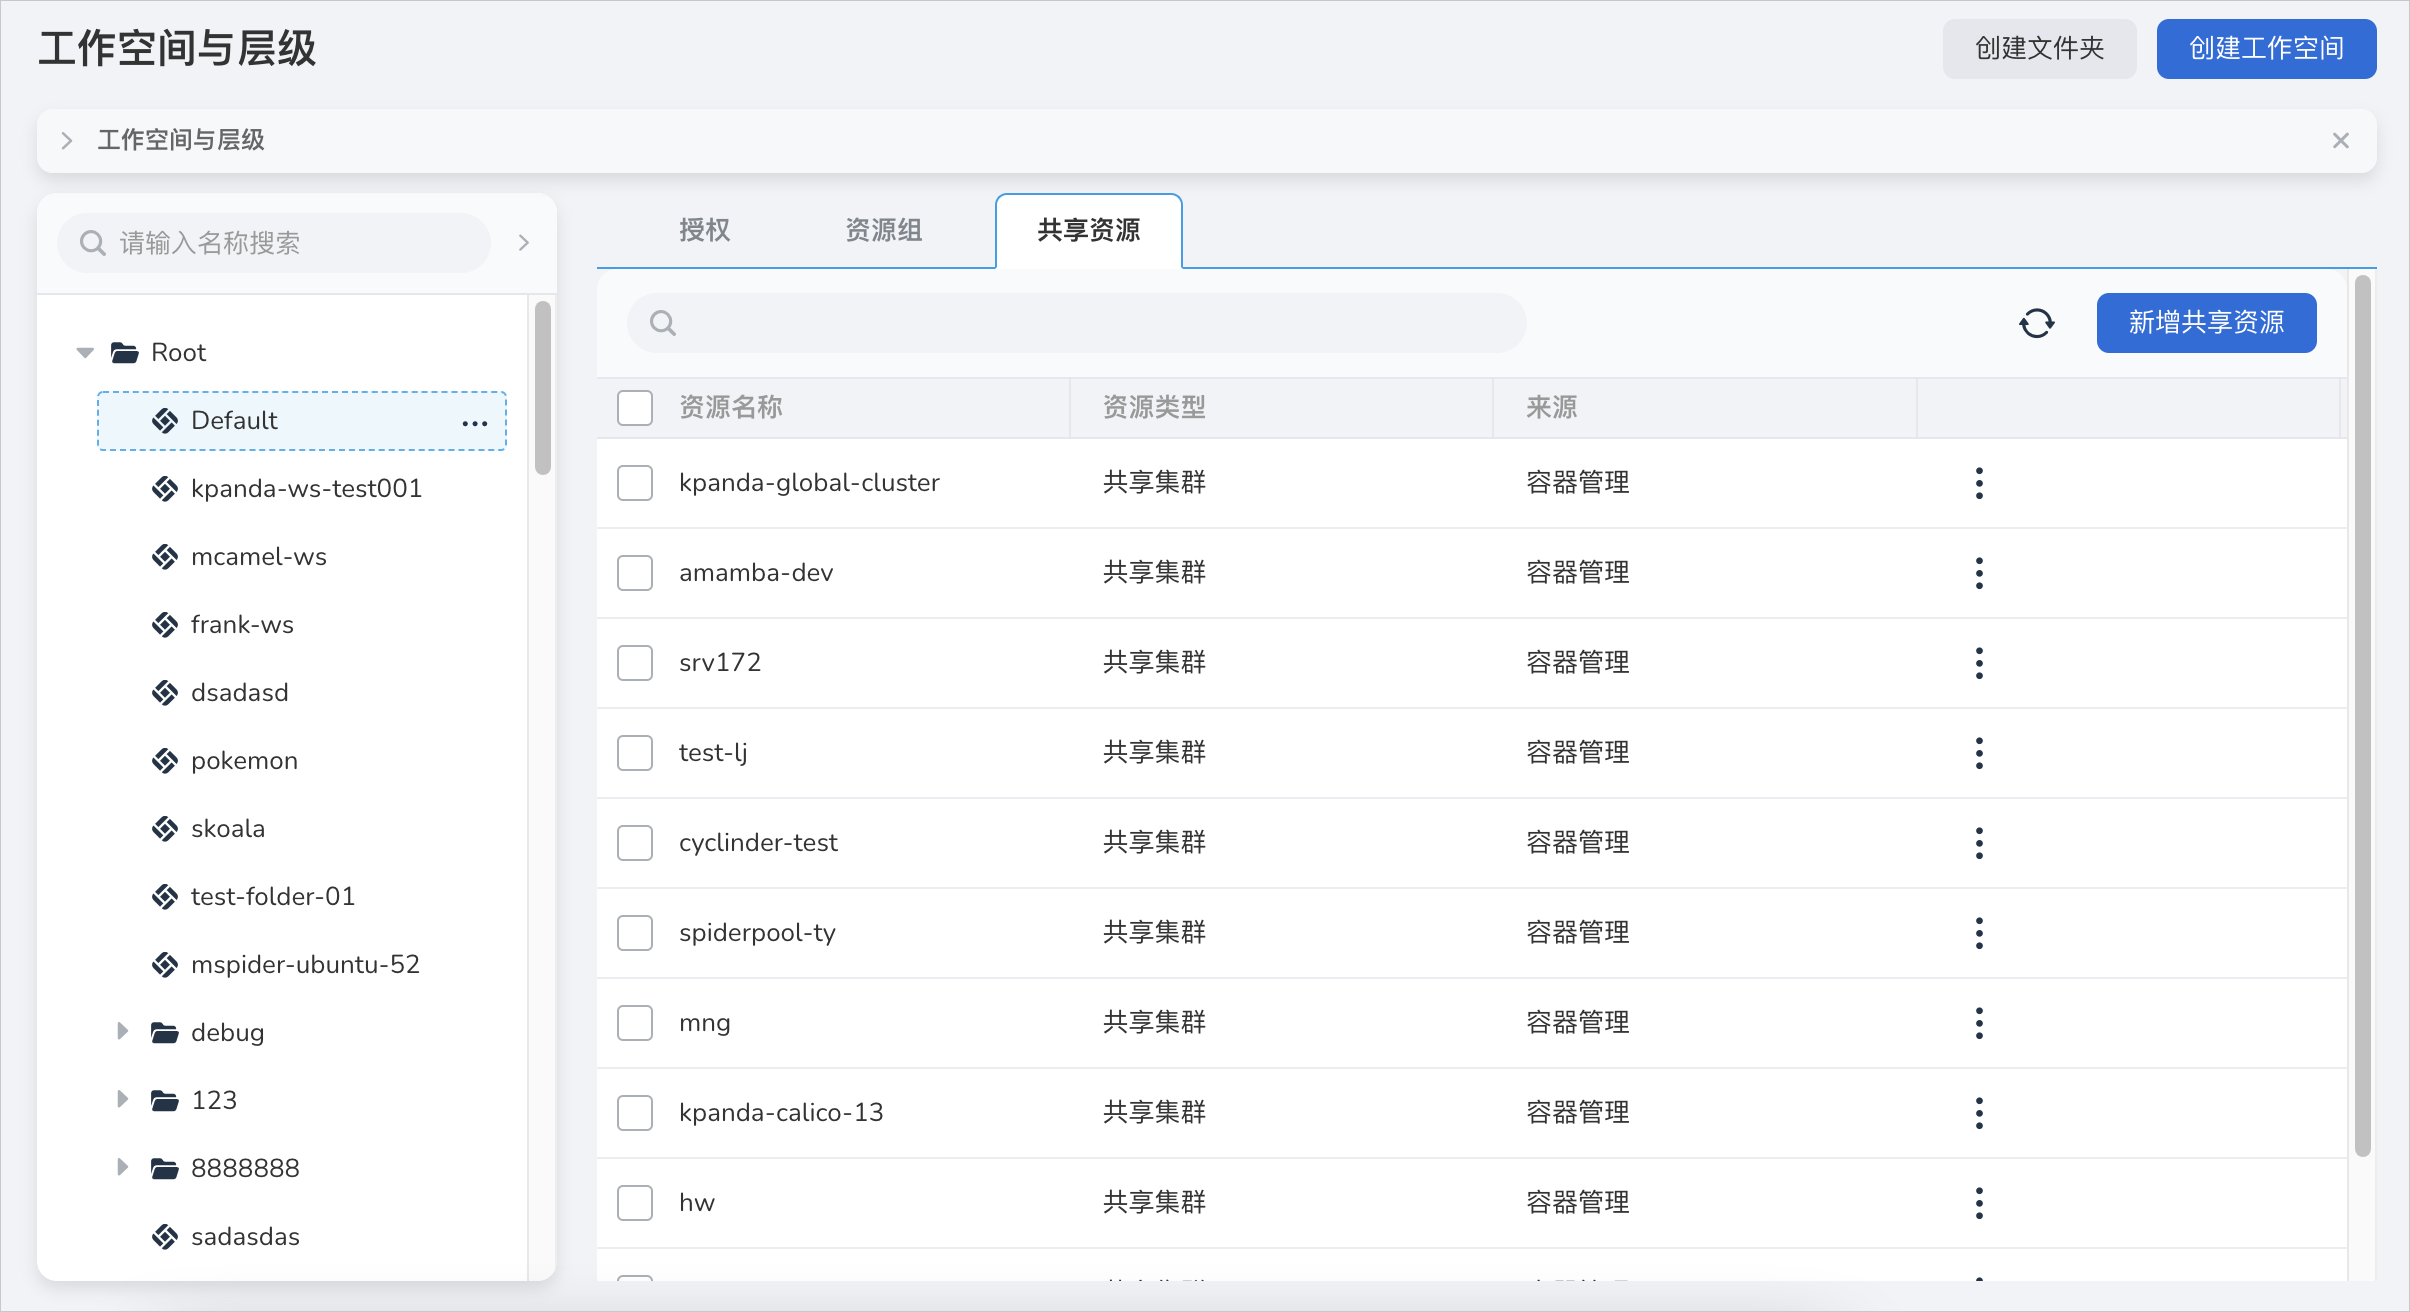Open kebab menu for spiderpool-ty row
Viewport: 2410px width, 1312px height.
(x=1979, y=933)
